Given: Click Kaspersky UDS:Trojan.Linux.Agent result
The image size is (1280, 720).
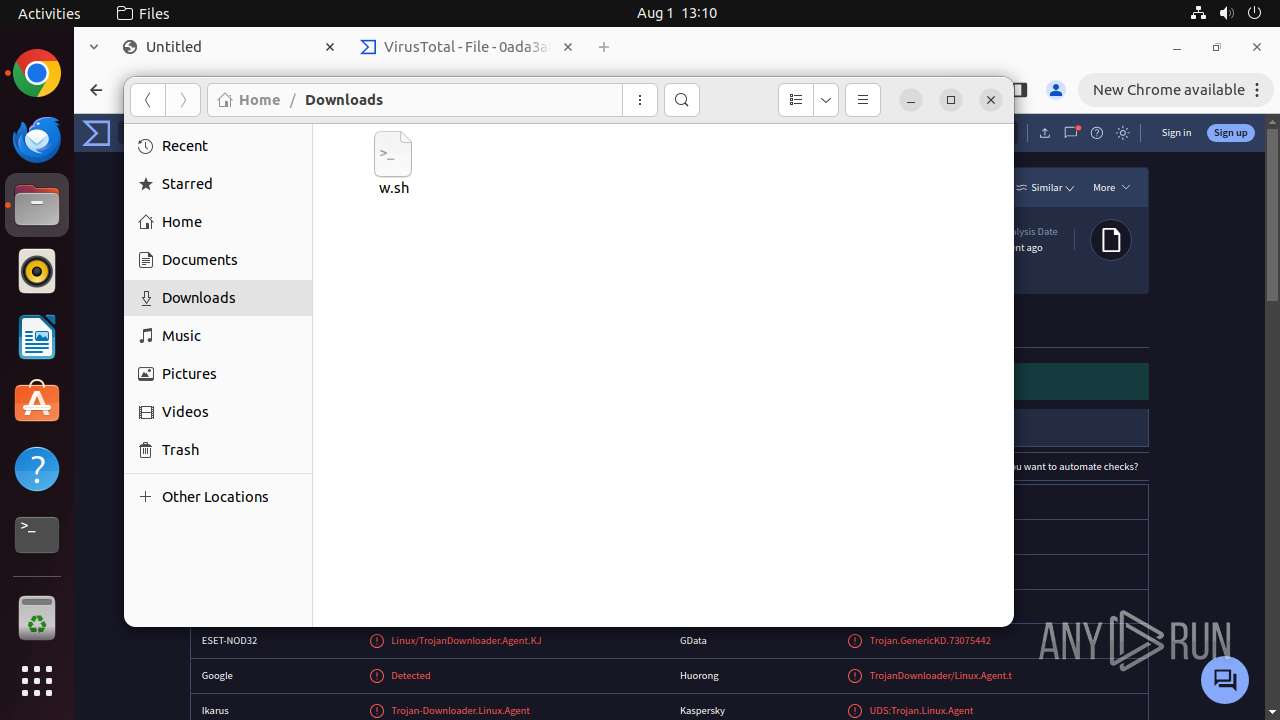Looking at the screenshot, I should coord(920,710).
